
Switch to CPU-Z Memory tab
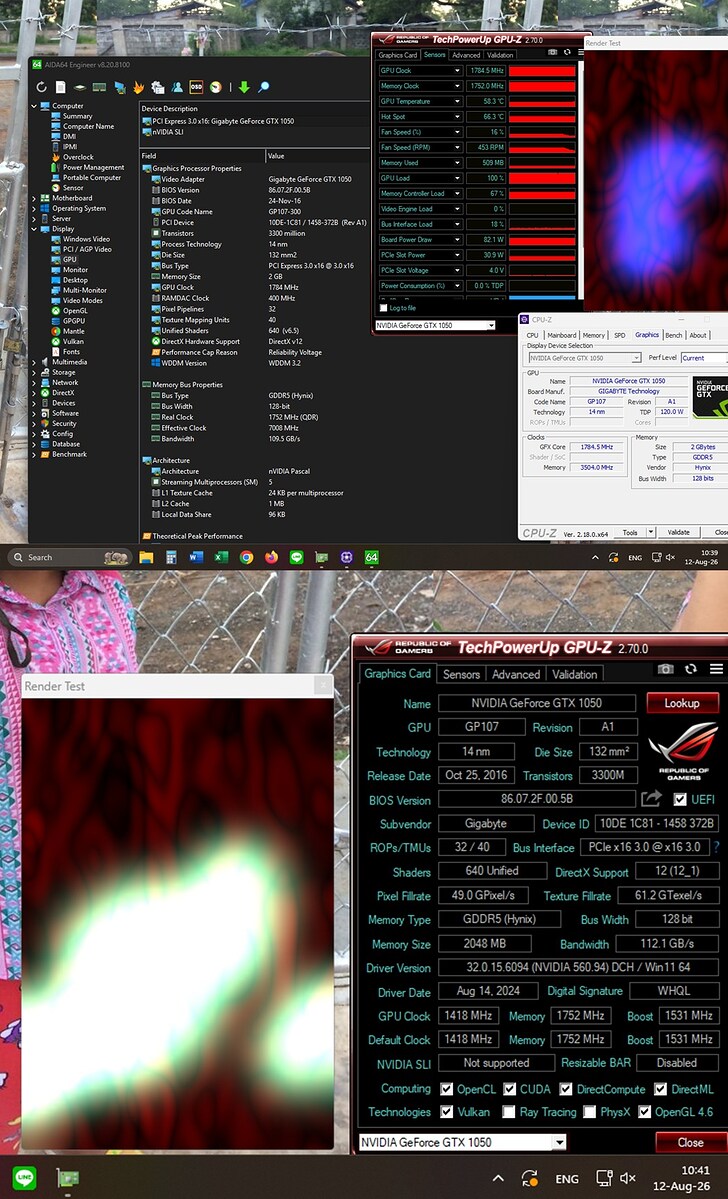[x=593, y=335]
